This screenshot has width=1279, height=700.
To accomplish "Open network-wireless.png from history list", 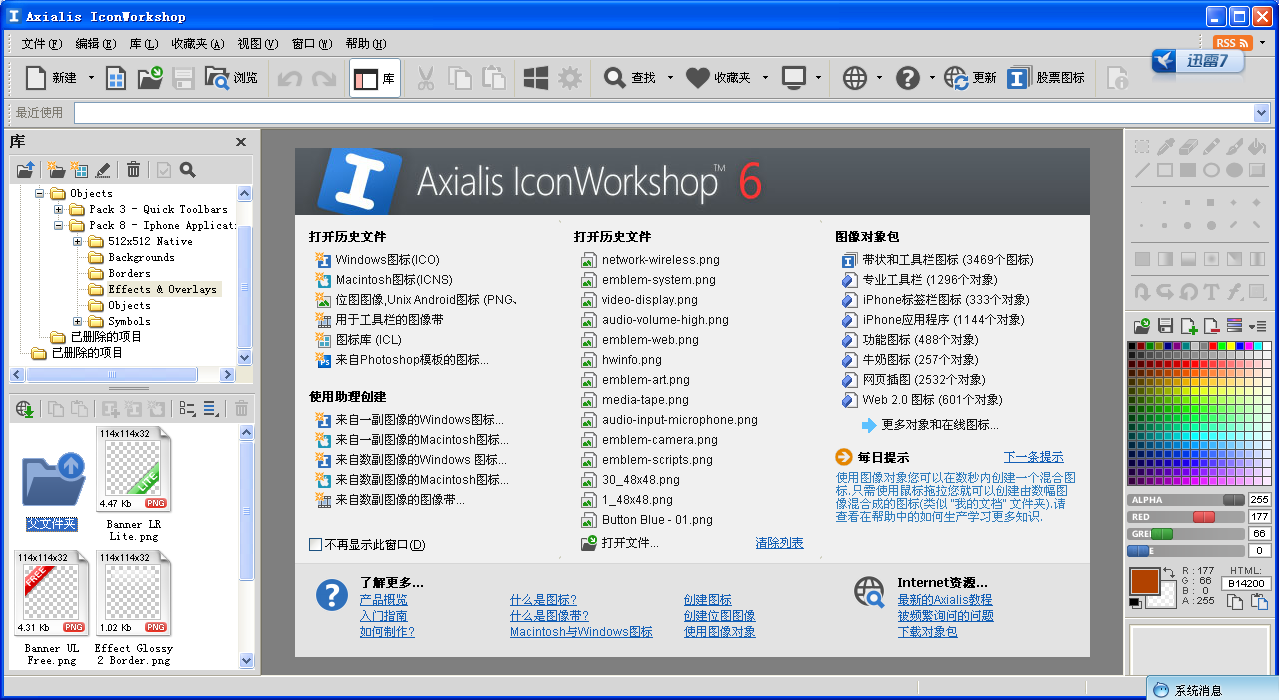I will (661, 260).
